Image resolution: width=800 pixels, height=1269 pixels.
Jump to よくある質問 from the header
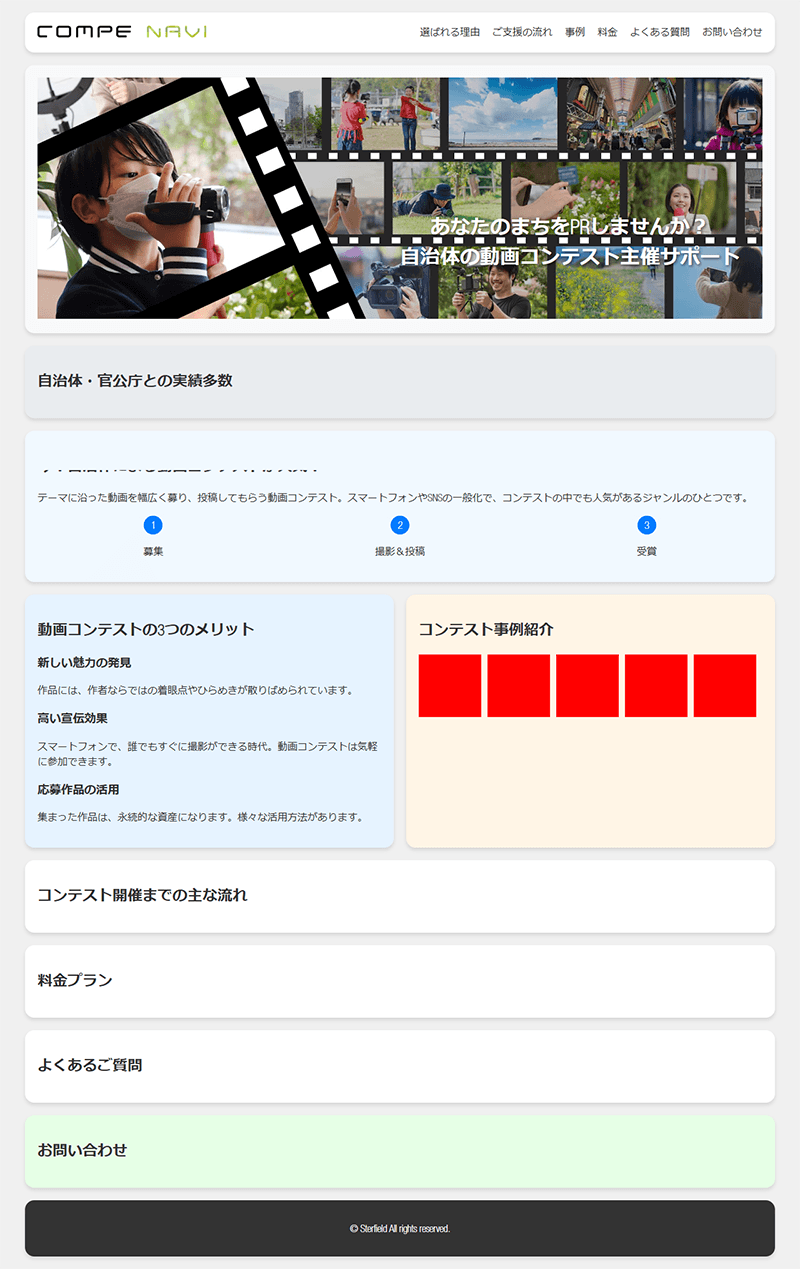(x=660, y=32)
